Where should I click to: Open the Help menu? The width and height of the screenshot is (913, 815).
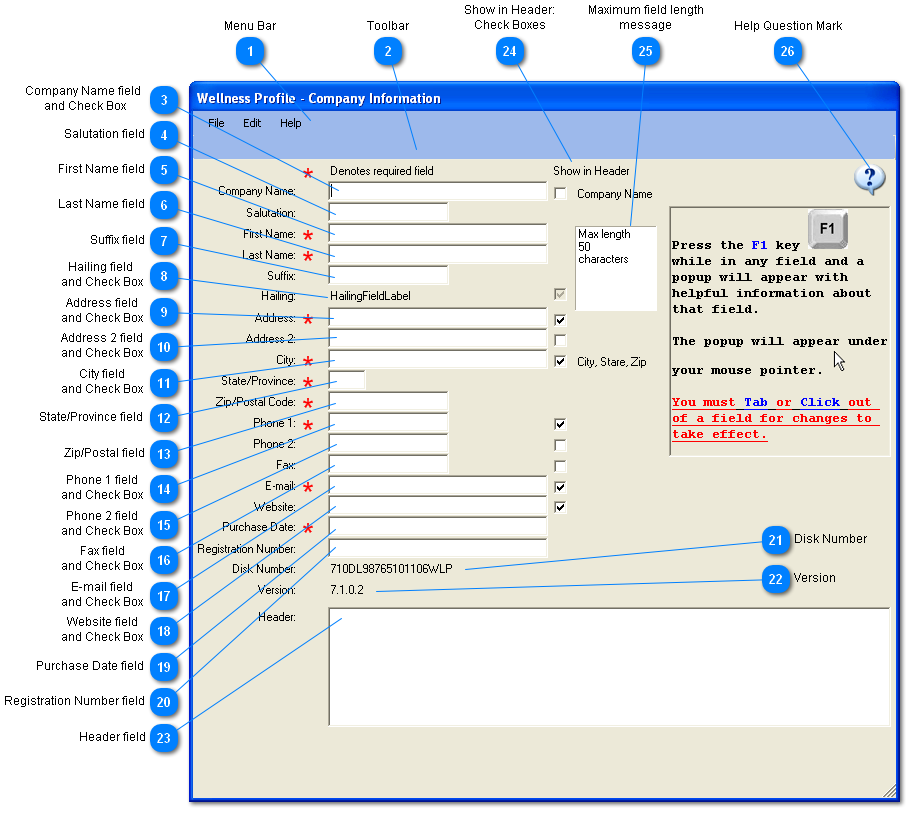pyautogui.click(x=290, y=123)
